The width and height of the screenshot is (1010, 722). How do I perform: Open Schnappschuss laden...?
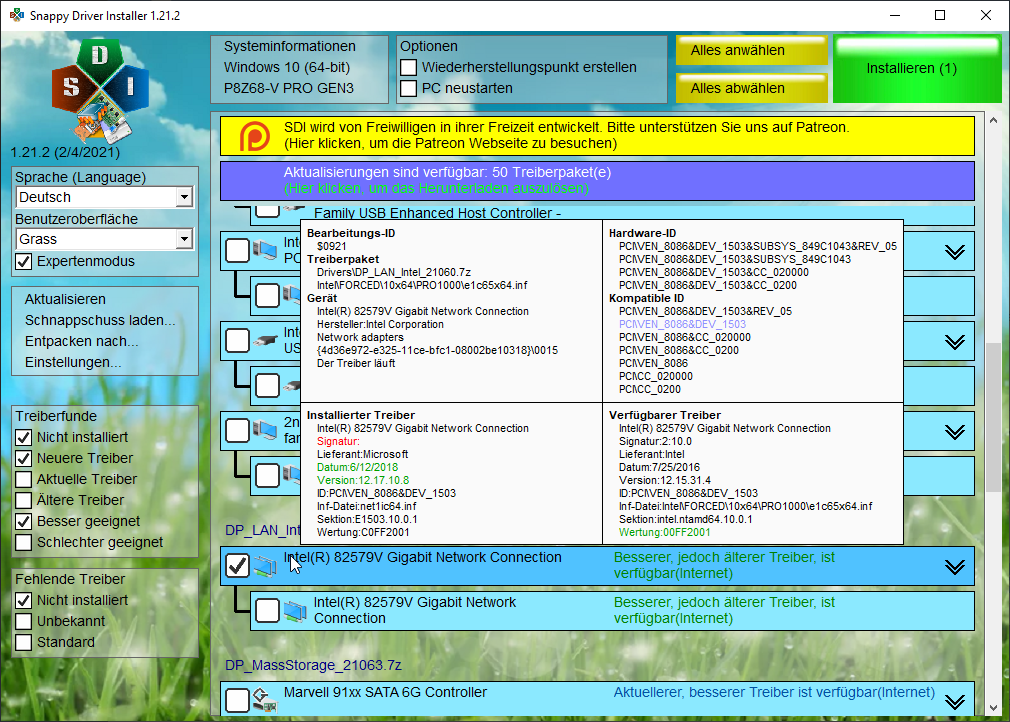click(100, 320)
